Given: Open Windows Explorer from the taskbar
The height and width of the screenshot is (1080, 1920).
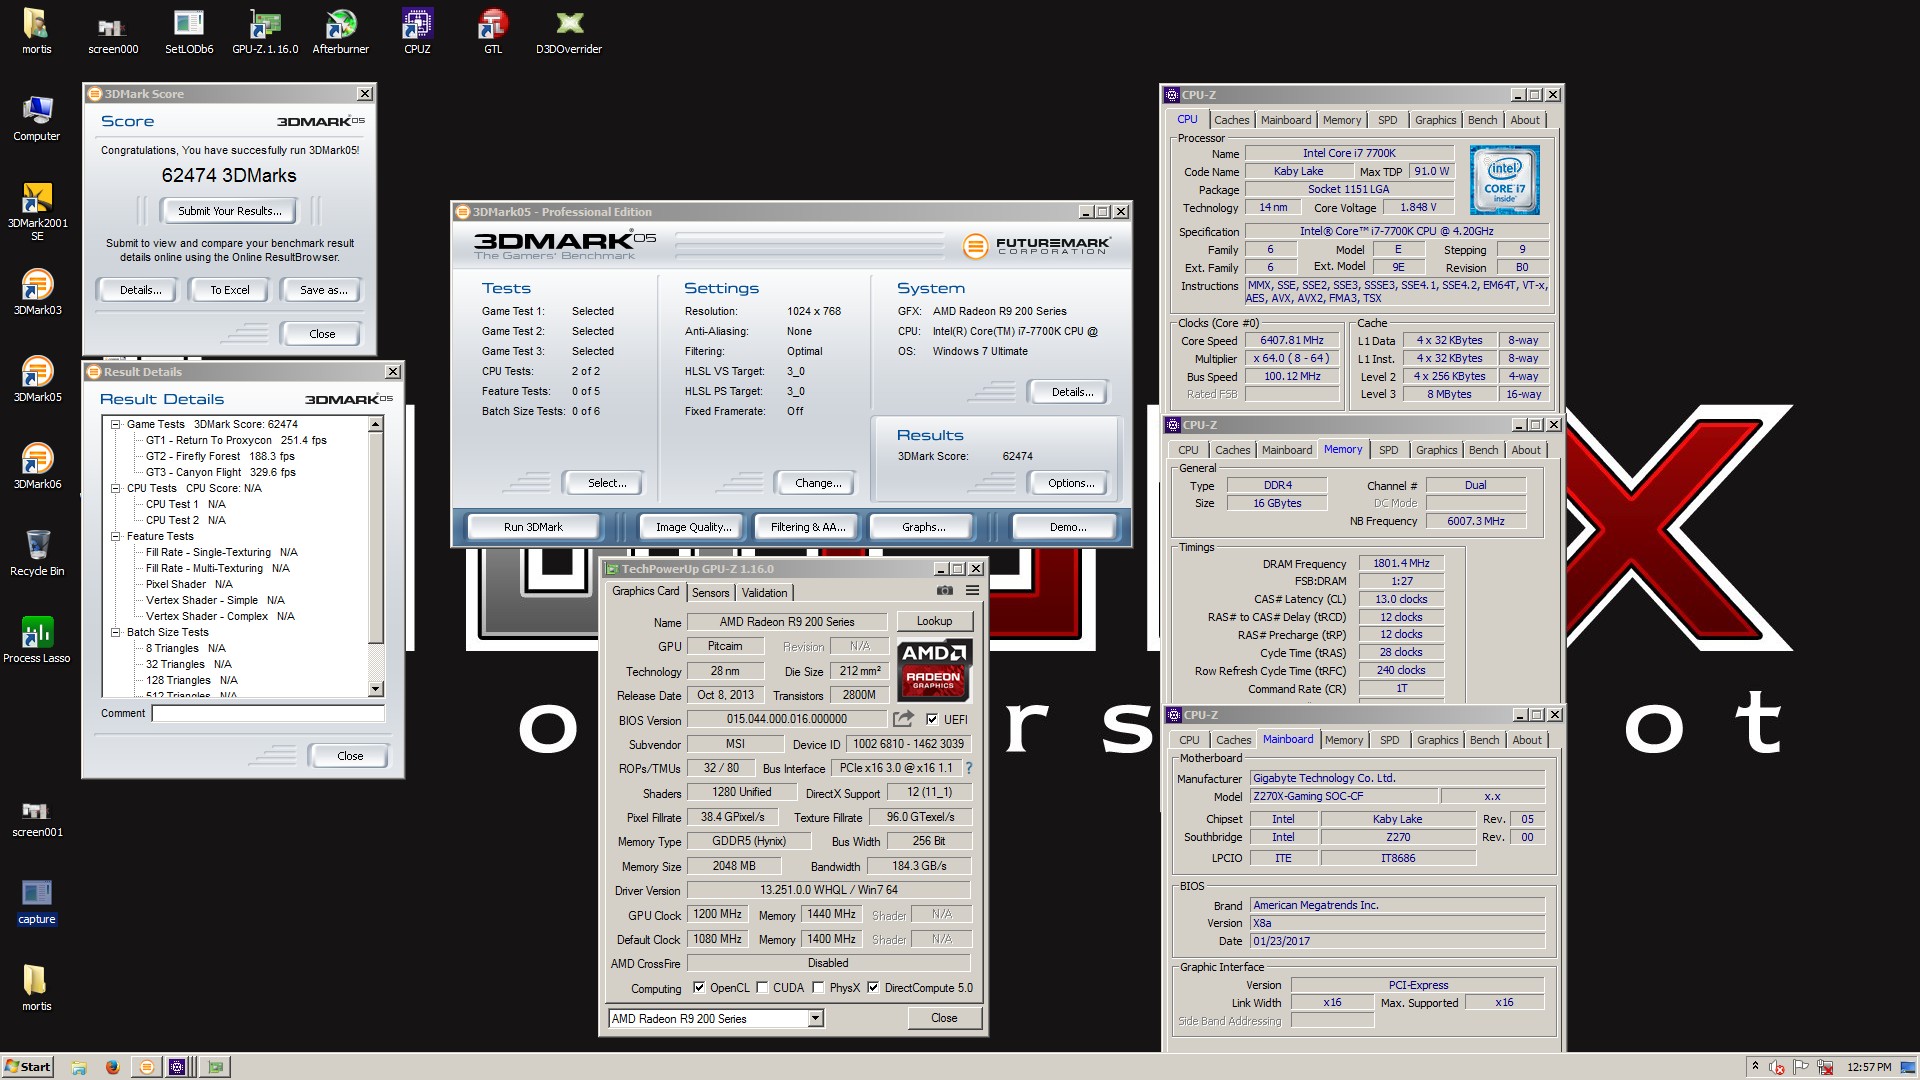Looking at the screenshot, I should pos(79,1067).
